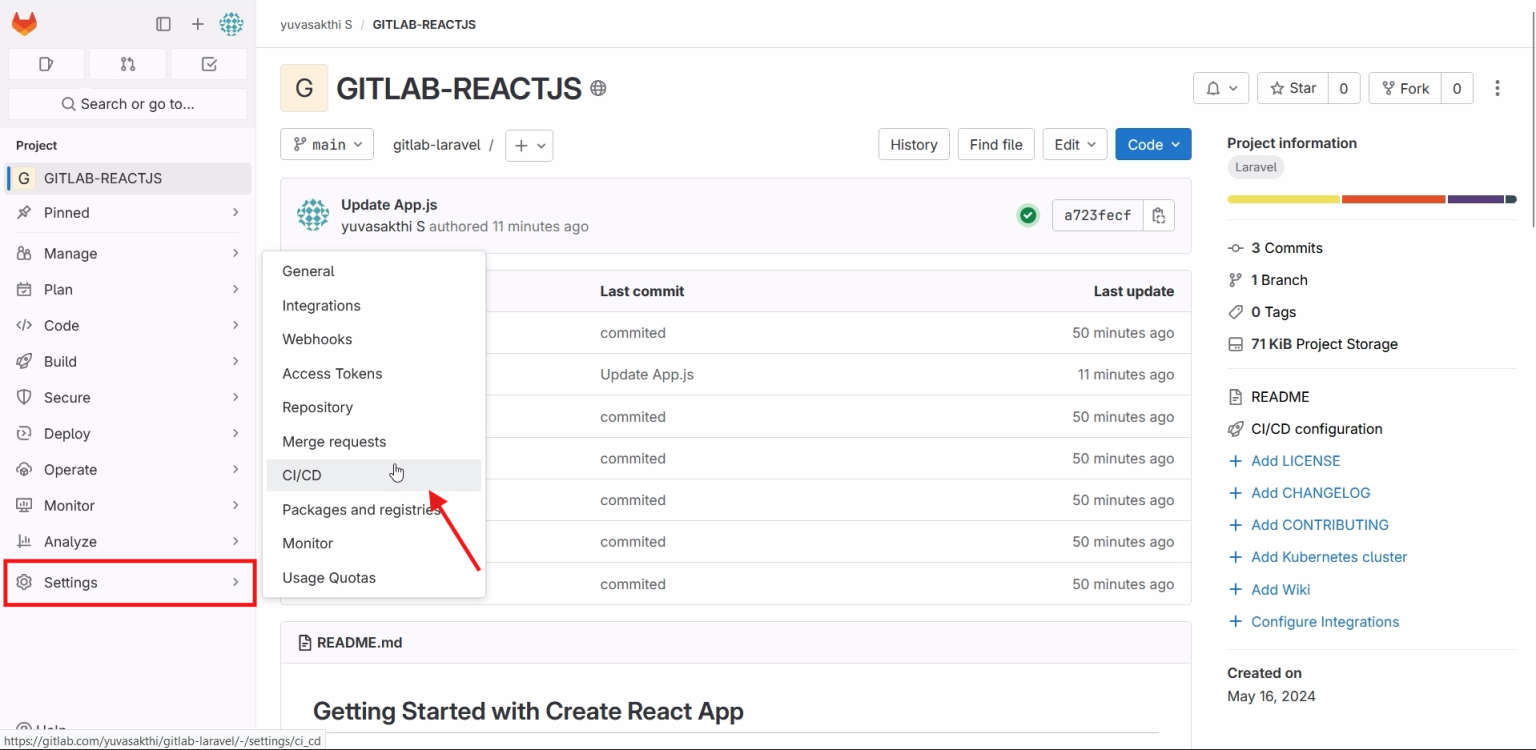Choose Access Tokens in the Settings menu
This screenshot has height=750, width=1536.
coord(332,373)
